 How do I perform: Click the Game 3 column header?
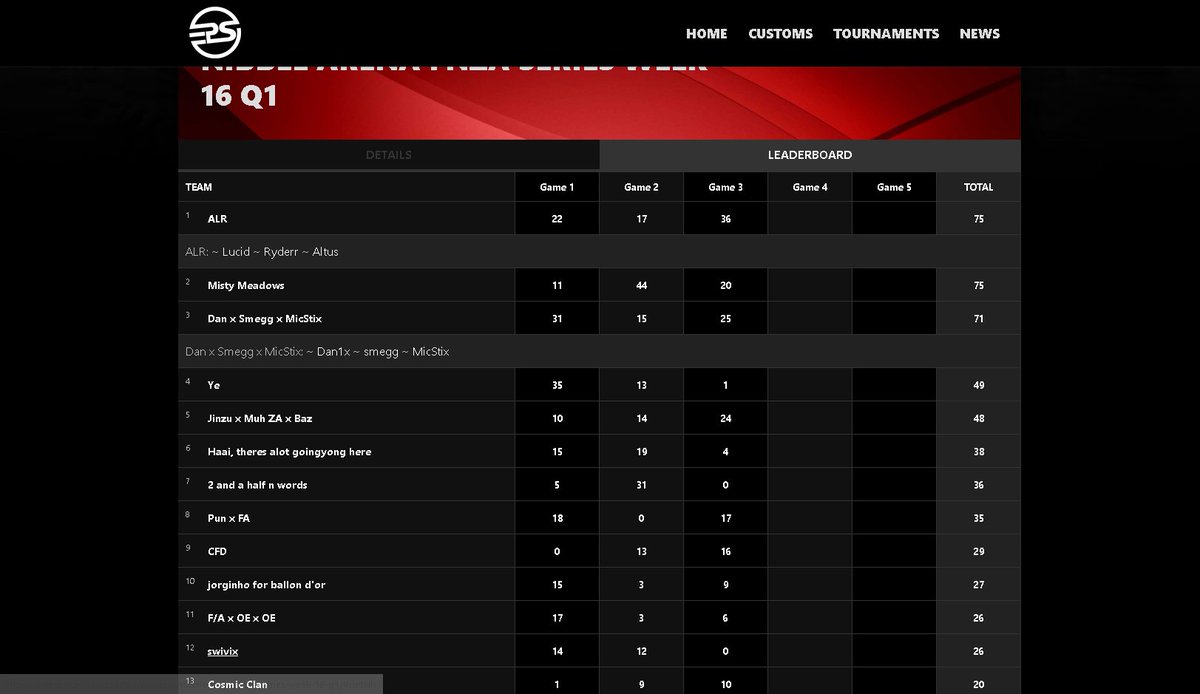tap(725, 187)
